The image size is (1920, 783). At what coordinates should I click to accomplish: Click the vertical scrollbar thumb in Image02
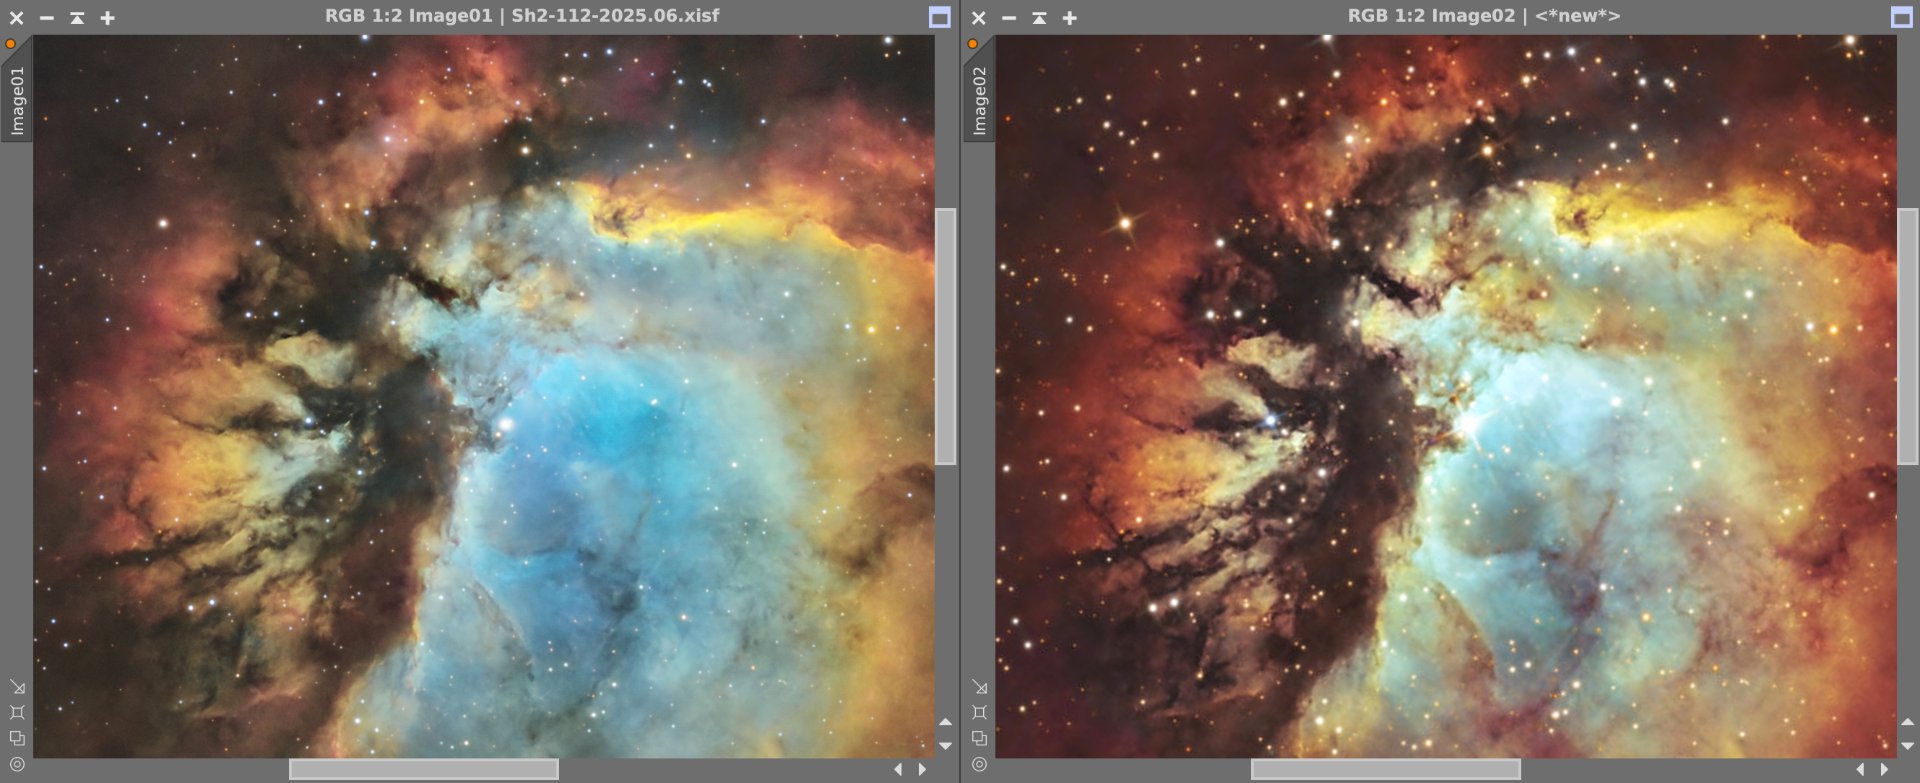click(1907, 336)
